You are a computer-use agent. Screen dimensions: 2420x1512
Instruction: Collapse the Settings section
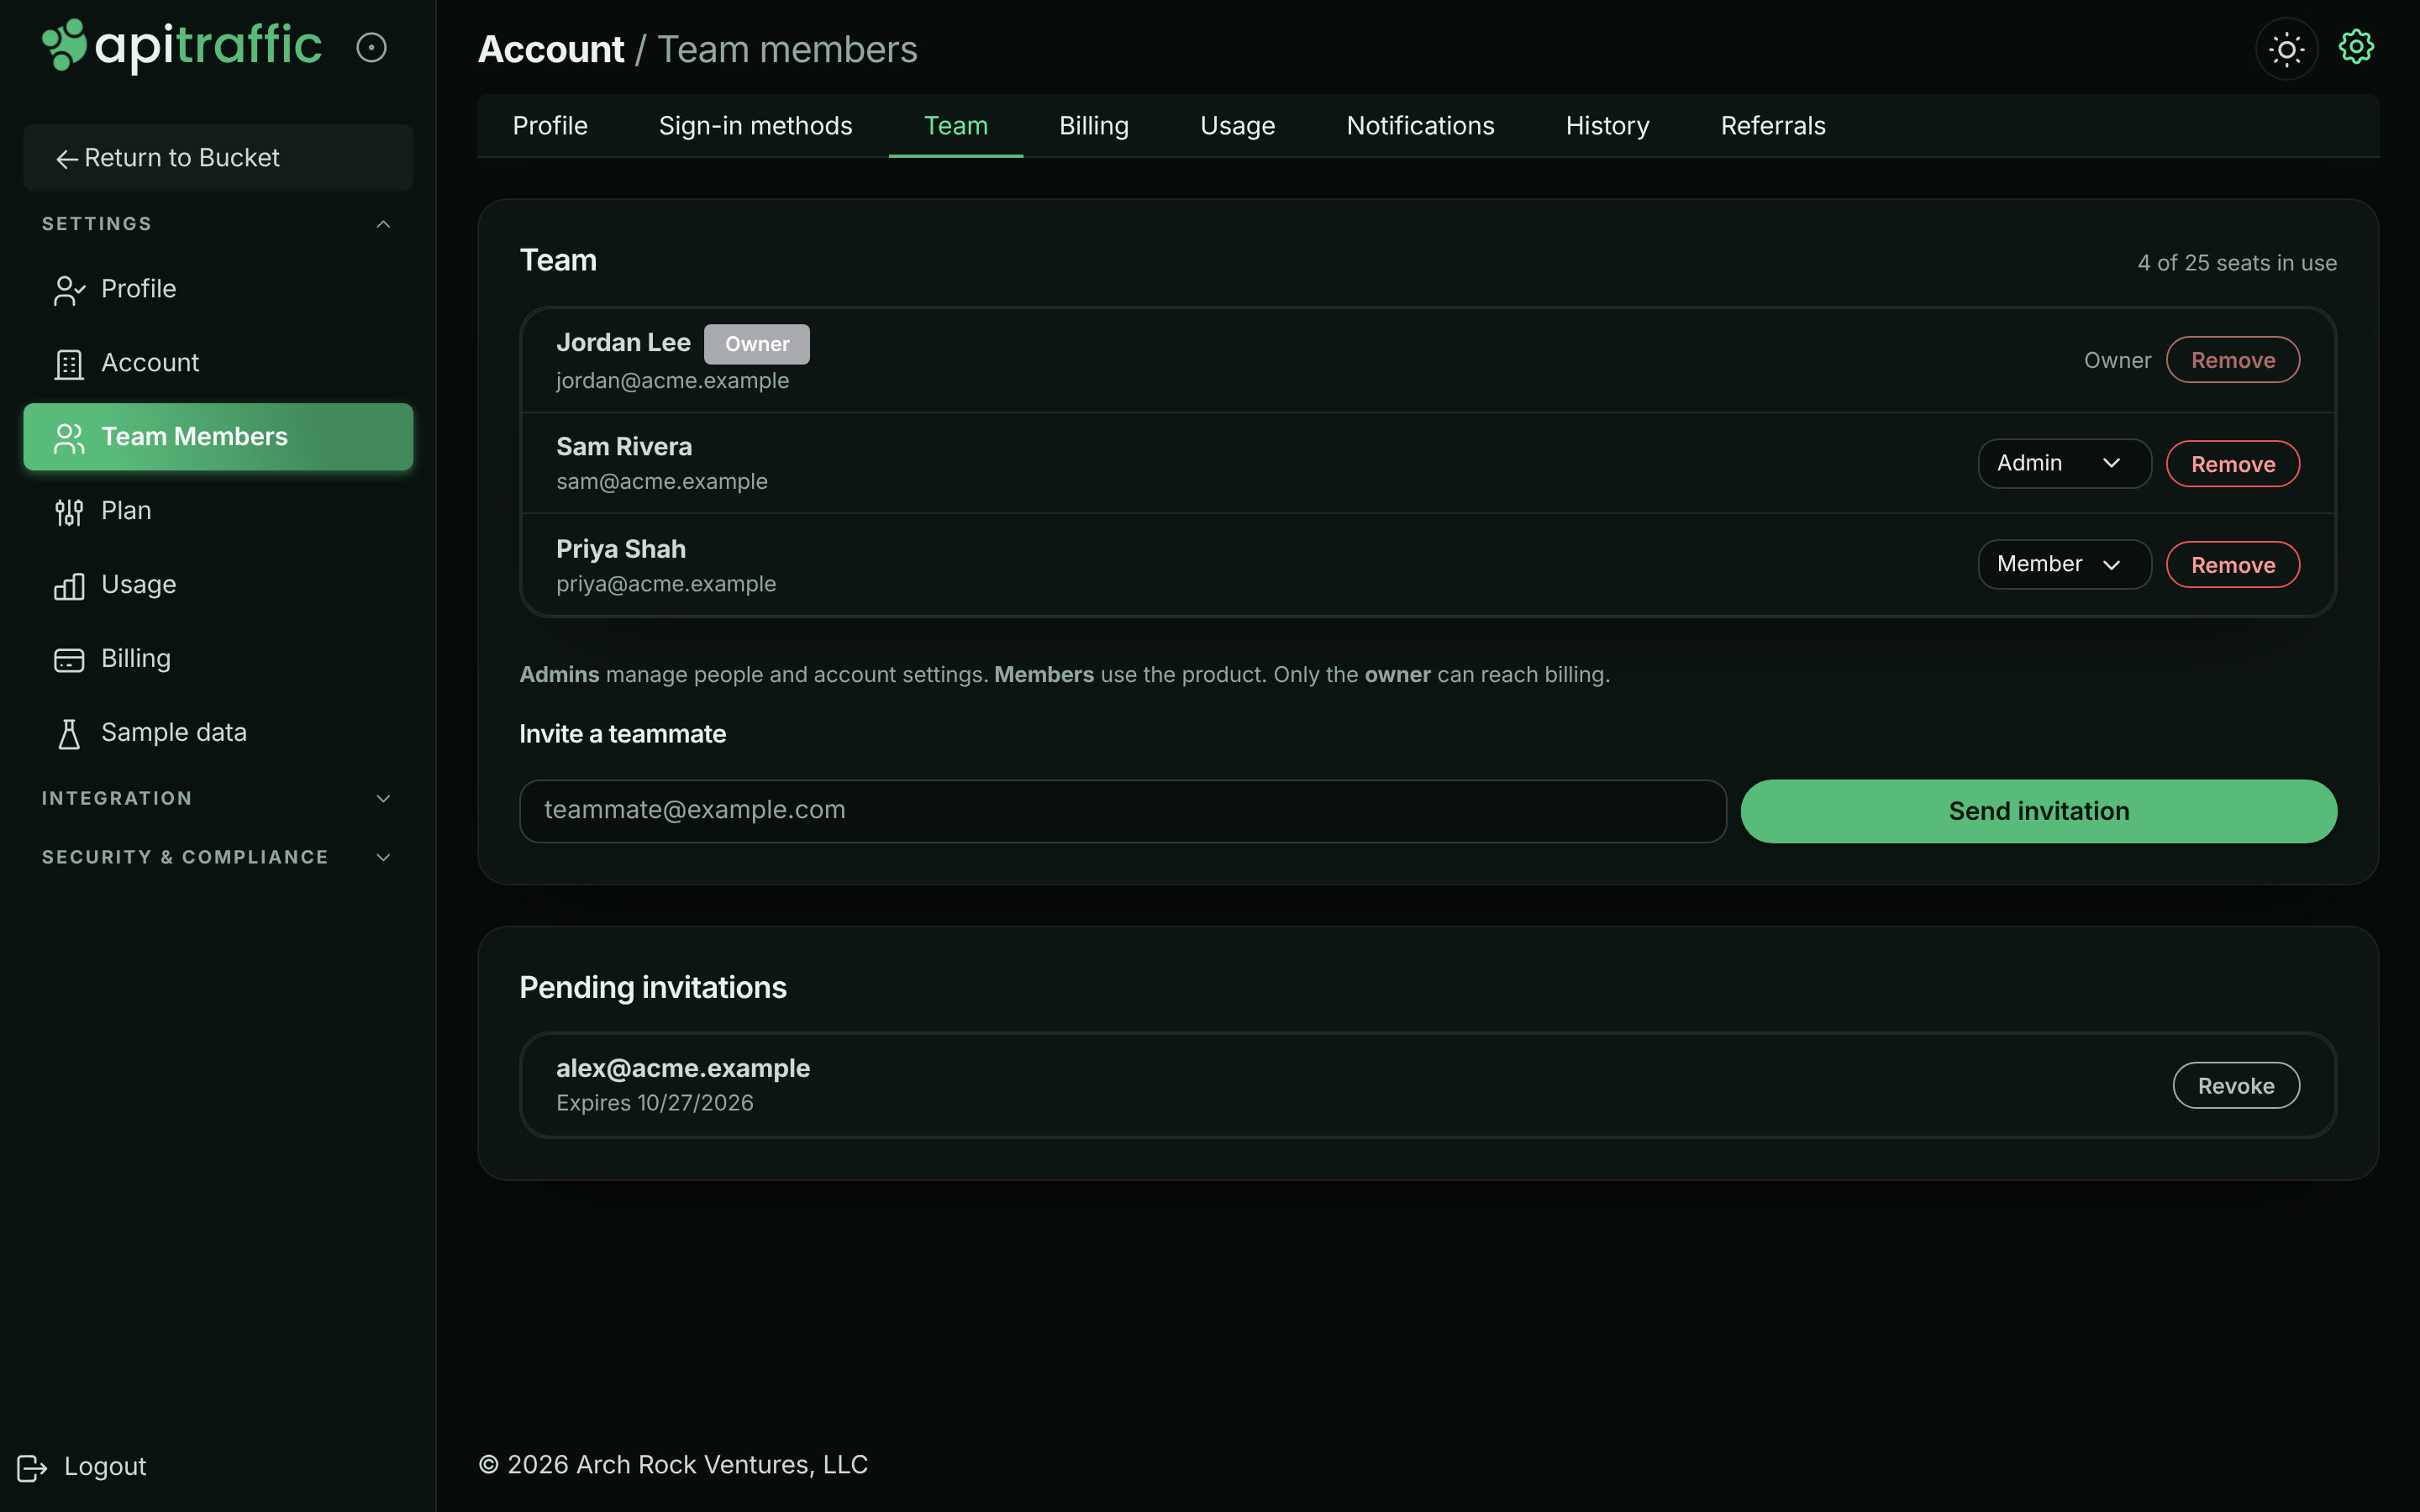point(383,224)
